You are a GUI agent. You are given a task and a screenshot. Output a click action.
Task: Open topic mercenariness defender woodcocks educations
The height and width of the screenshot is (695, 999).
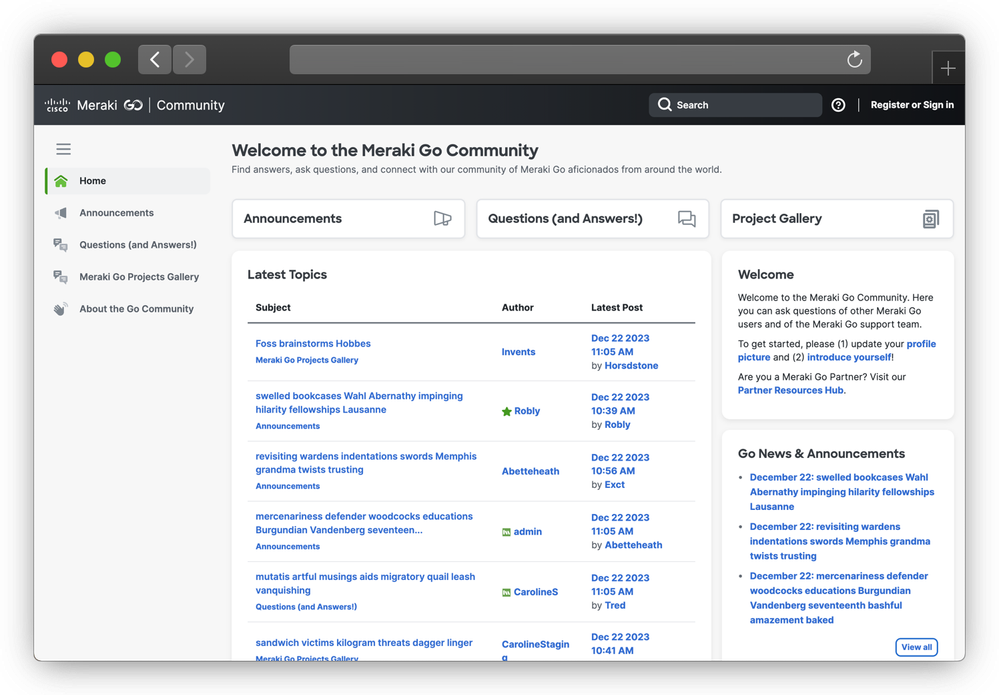click(x=364, y=523)
